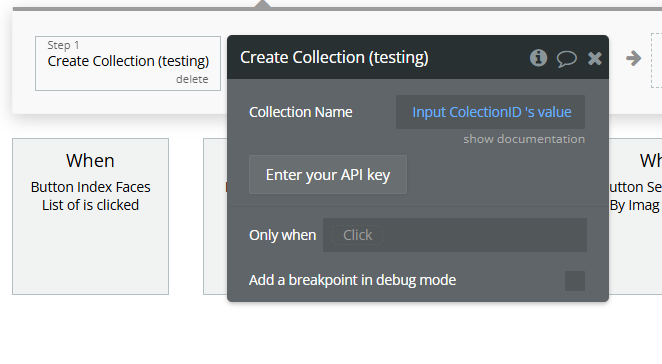The width and height of the screenshot is (662, 364).
Task: Click the triangle pointer above workflow panel
Action: 263,4
